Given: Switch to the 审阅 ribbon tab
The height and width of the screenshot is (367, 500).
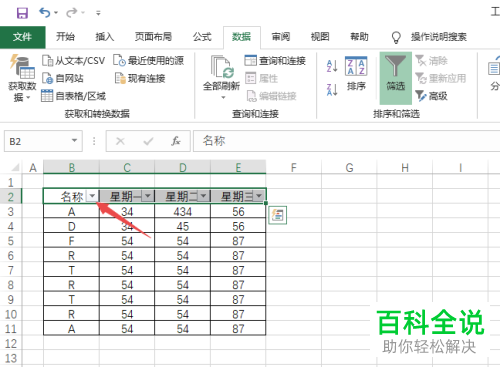Looking at the screenshot, I should click(x=281, y=37).
